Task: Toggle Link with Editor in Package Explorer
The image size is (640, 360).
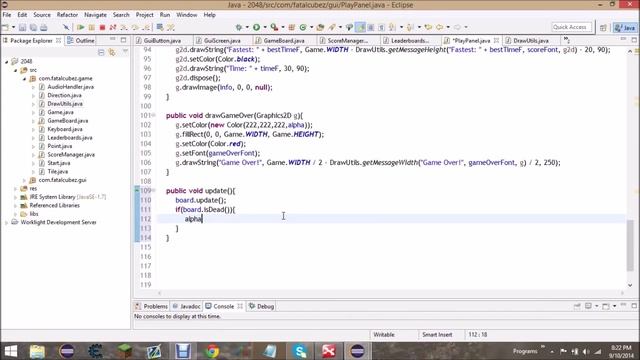Action: pyautogui.click(x=112, y=52)
